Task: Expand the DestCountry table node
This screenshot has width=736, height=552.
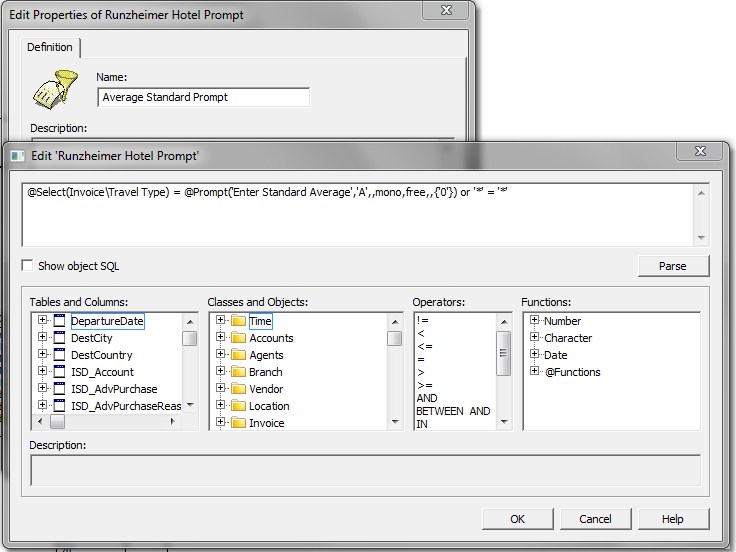Action: 42,354
